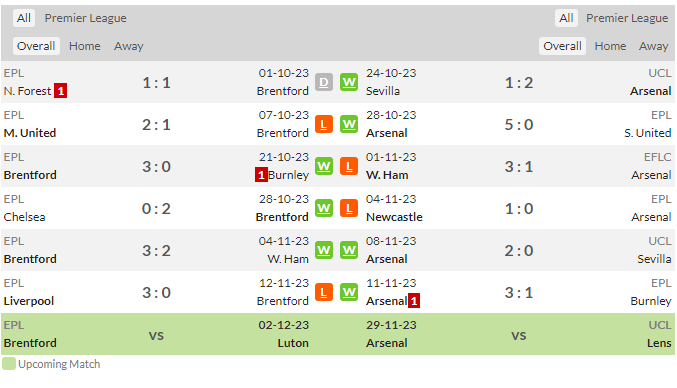Select the right Overall tab
The width and height of the screenshot is (677, 388).
point(562,46)
